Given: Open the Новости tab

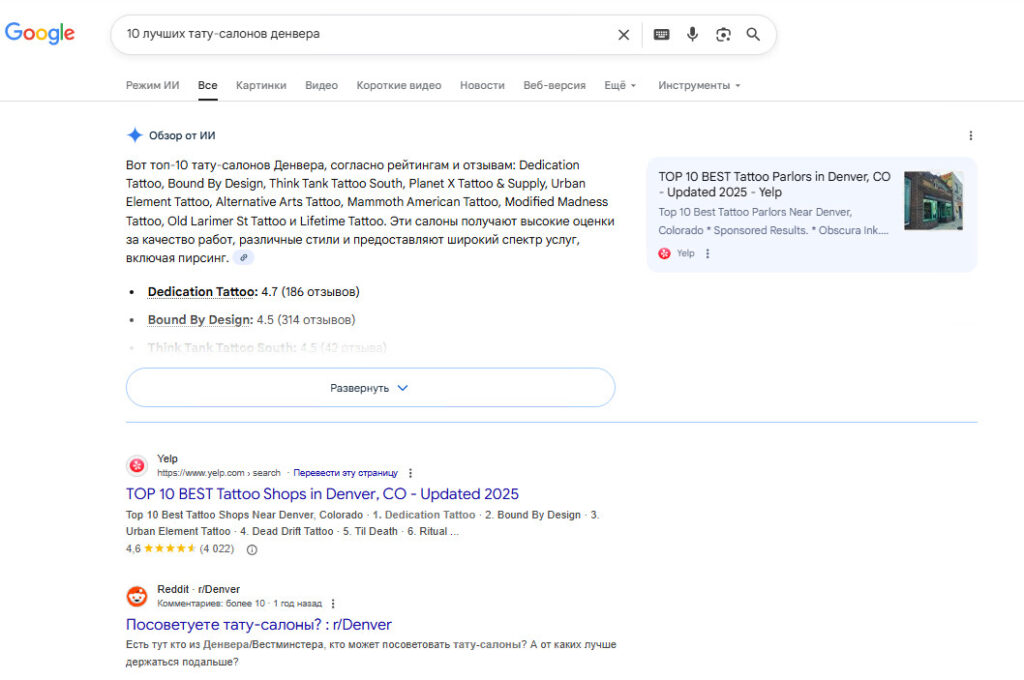Looking at the screenshot, I should (x=482, y=86).
